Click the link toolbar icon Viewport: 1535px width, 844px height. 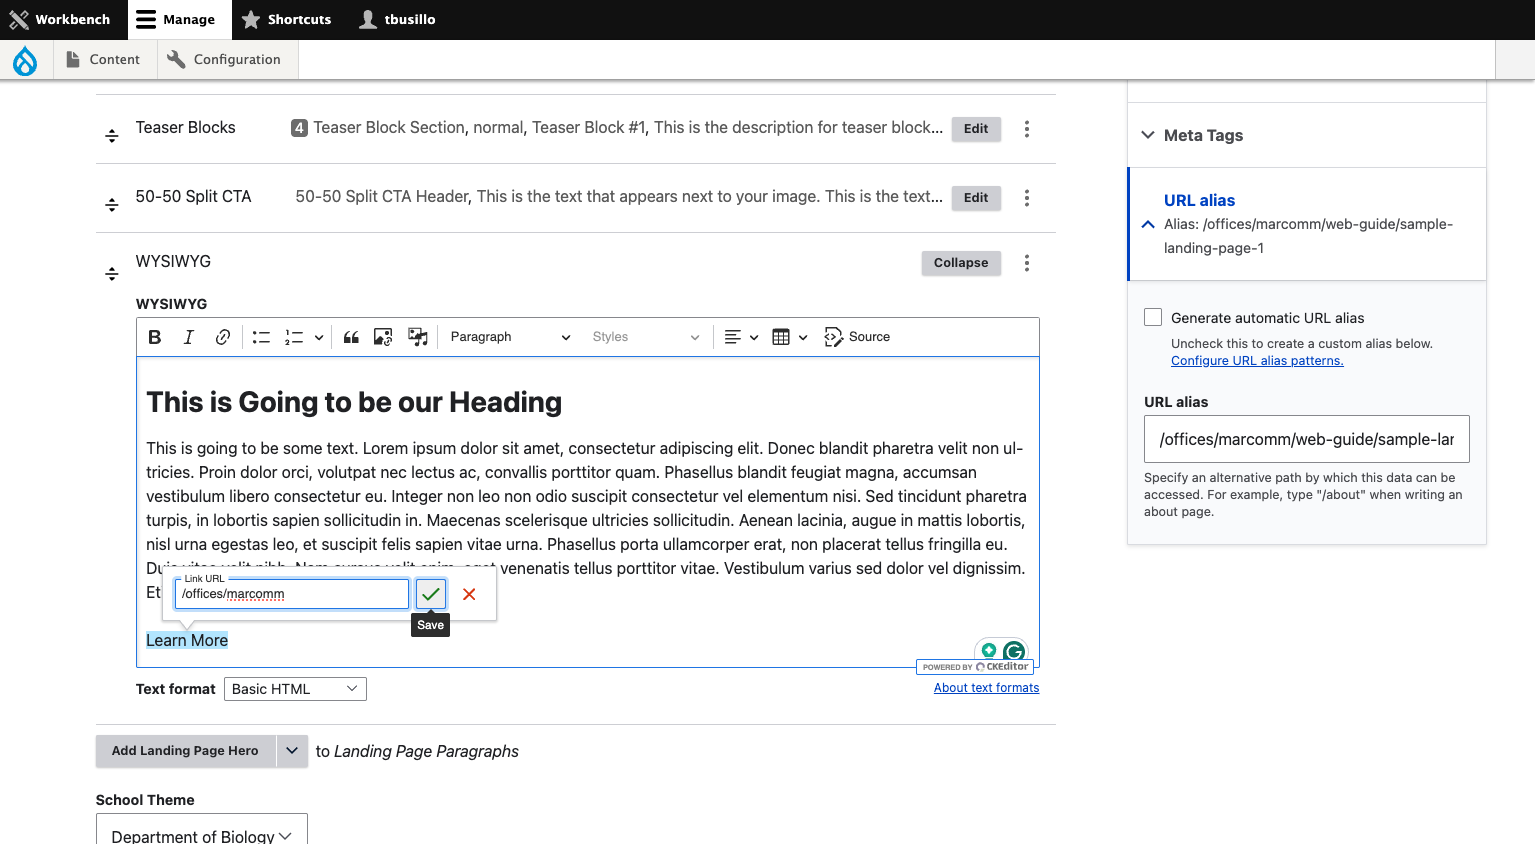223,337
